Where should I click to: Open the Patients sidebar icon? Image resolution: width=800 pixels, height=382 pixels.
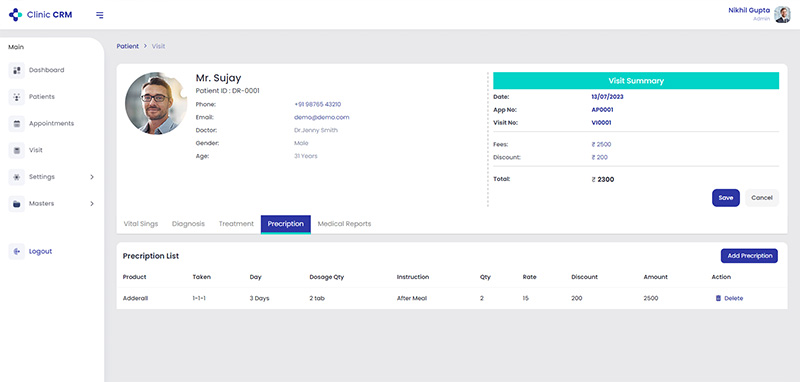[17, 97]
